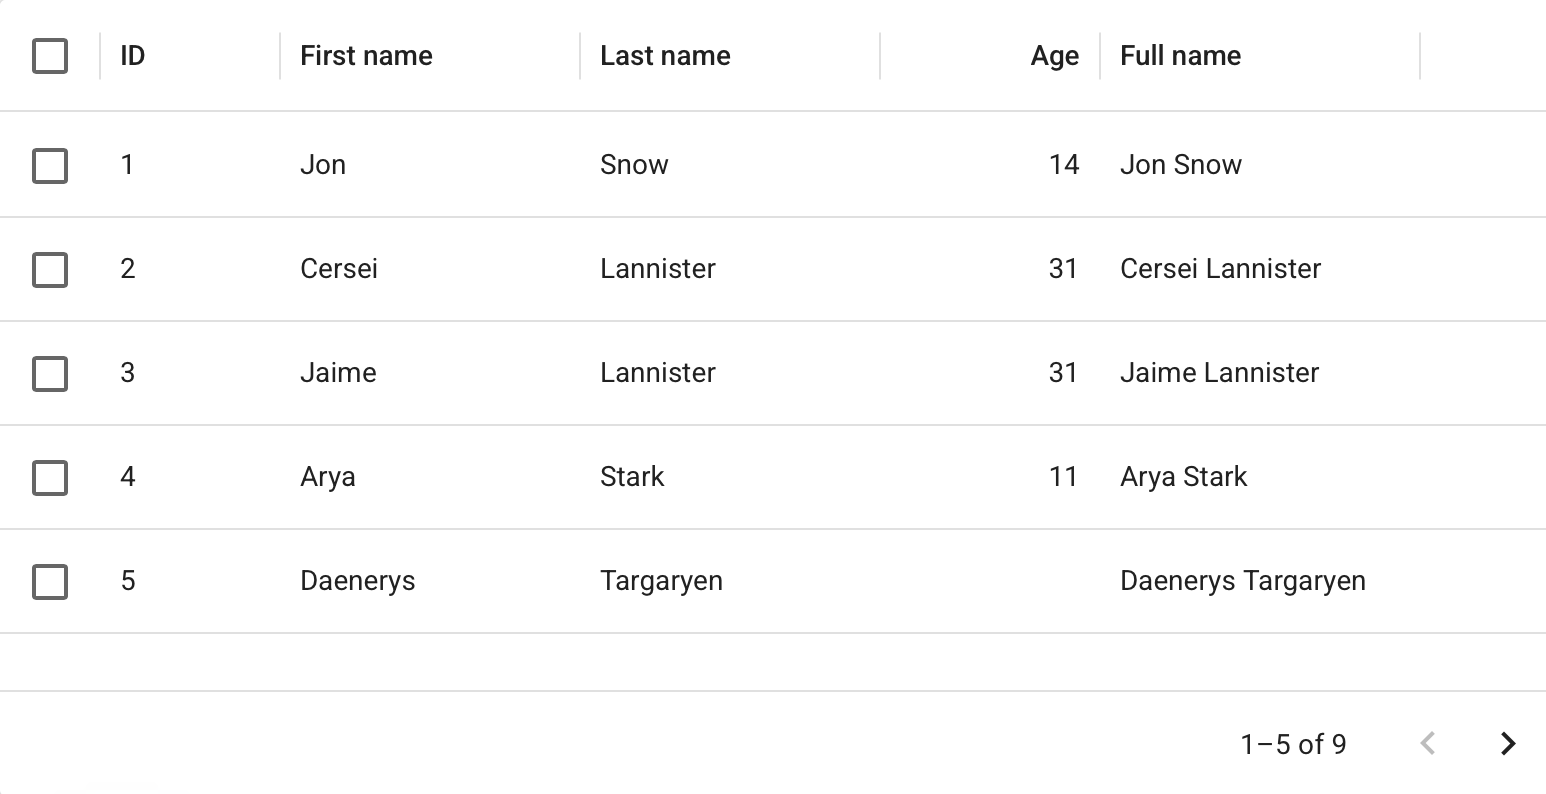Click the age cell showing 14
Screen dimensions: 1546x794
(1064, 165)
